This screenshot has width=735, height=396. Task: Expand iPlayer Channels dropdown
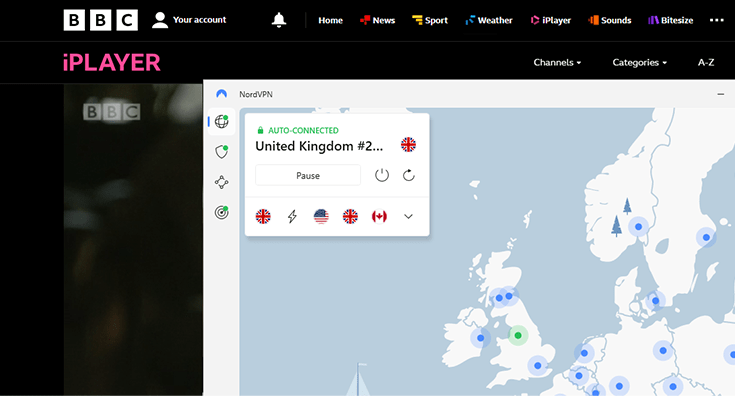click(557, 62)
